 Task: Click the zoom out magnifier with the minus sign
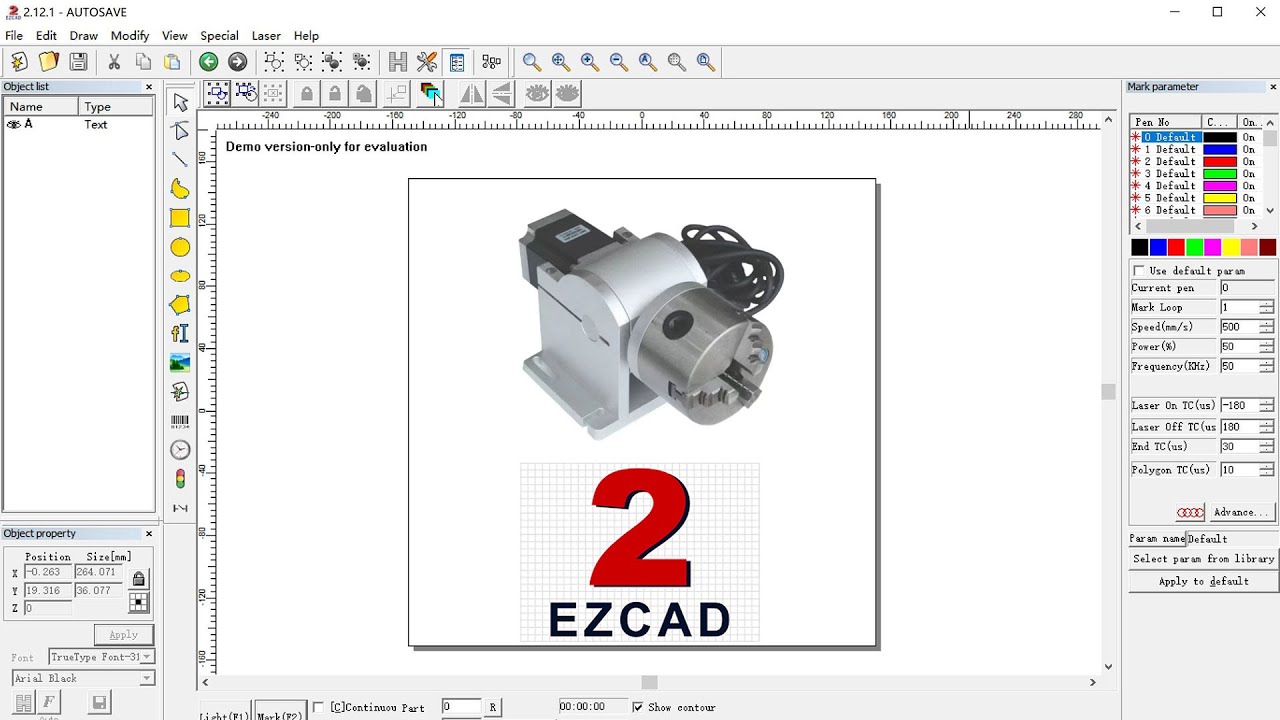(619, 62)
